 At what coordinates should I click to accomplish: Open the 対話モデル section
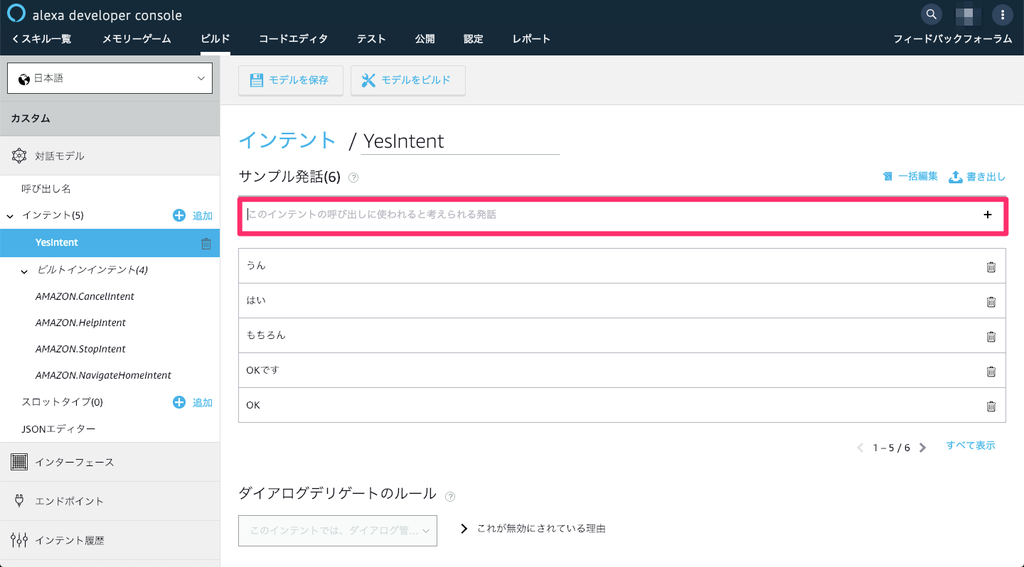point(110,155)
